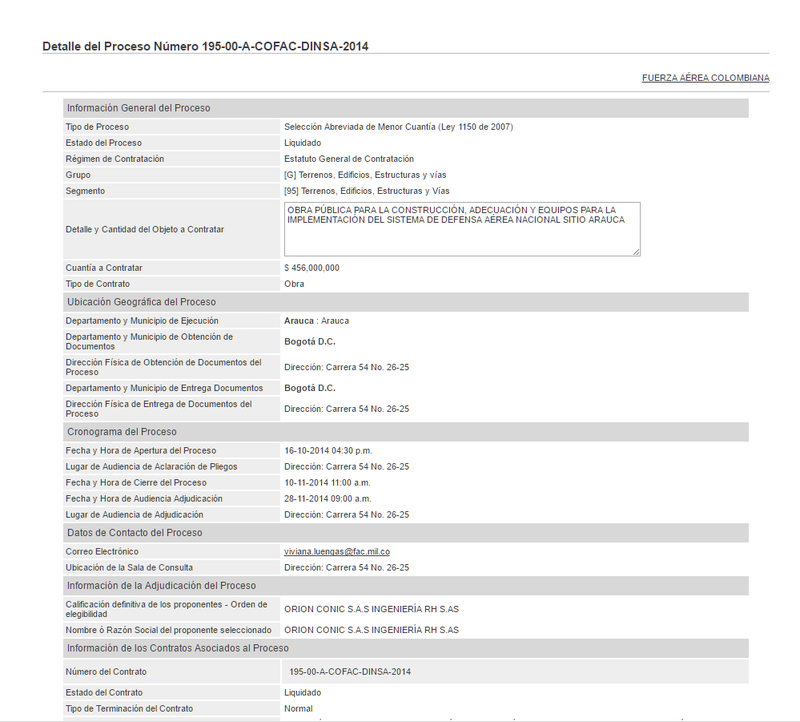Select adjudication date '28-11-2014 09:00 a.m.'
The image size is (800, 722).
click(328, 499)
